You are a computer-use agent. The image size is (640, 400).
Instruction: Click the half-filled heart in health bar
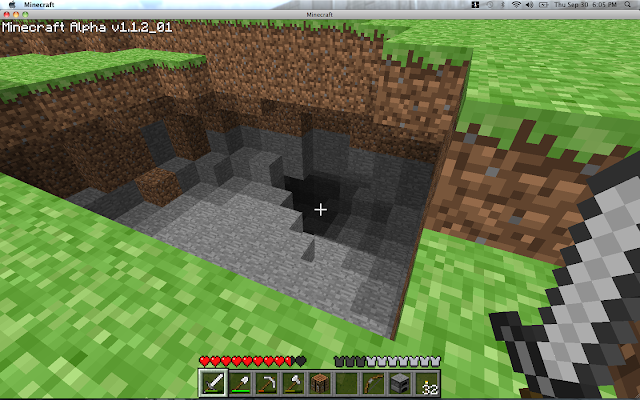289,361
